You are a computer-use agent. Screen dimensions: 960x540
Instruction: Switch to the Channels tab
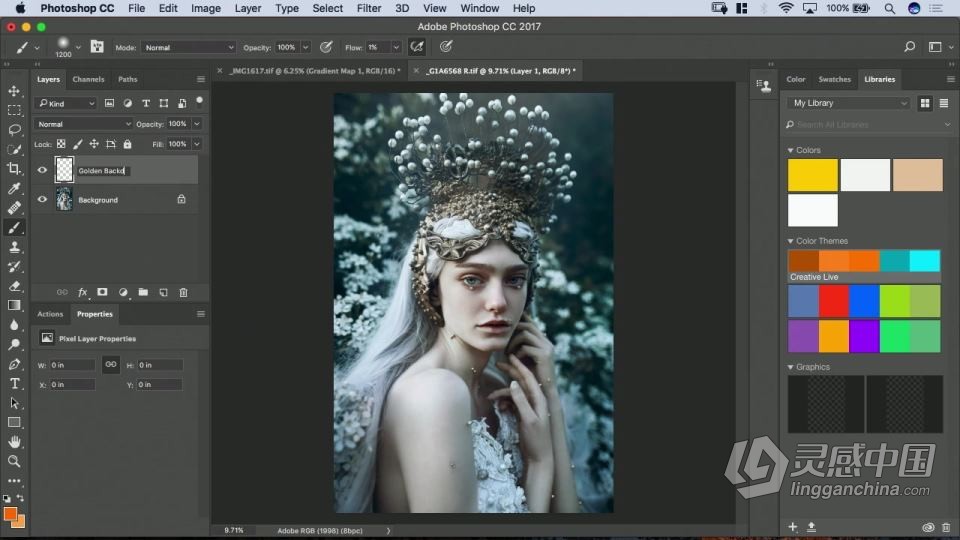[88, 79]
